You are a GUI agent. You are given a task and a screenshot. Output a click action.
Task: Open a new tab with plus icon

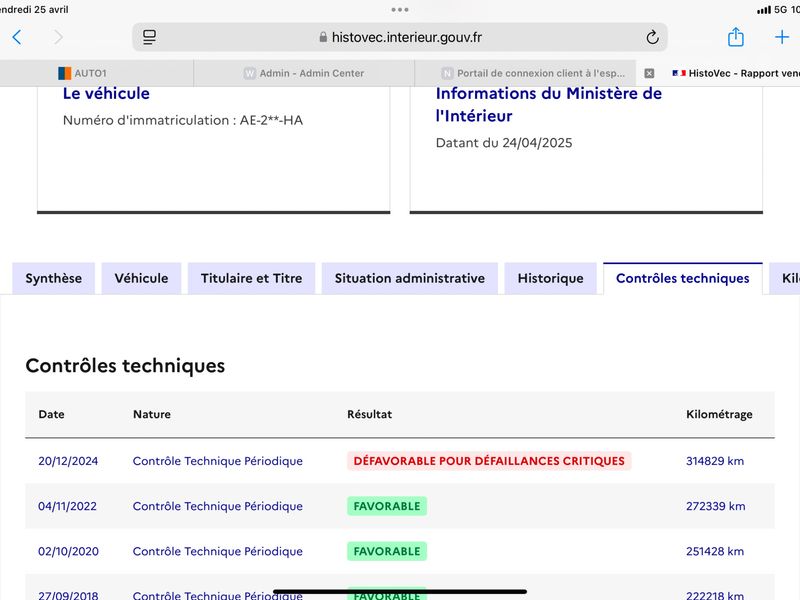[x=782, y=37]
